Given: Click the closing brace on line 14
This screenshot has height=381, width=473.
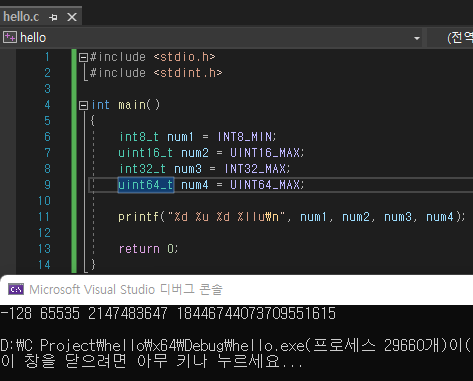Looking at the screenshot, I should coord(93,265).
